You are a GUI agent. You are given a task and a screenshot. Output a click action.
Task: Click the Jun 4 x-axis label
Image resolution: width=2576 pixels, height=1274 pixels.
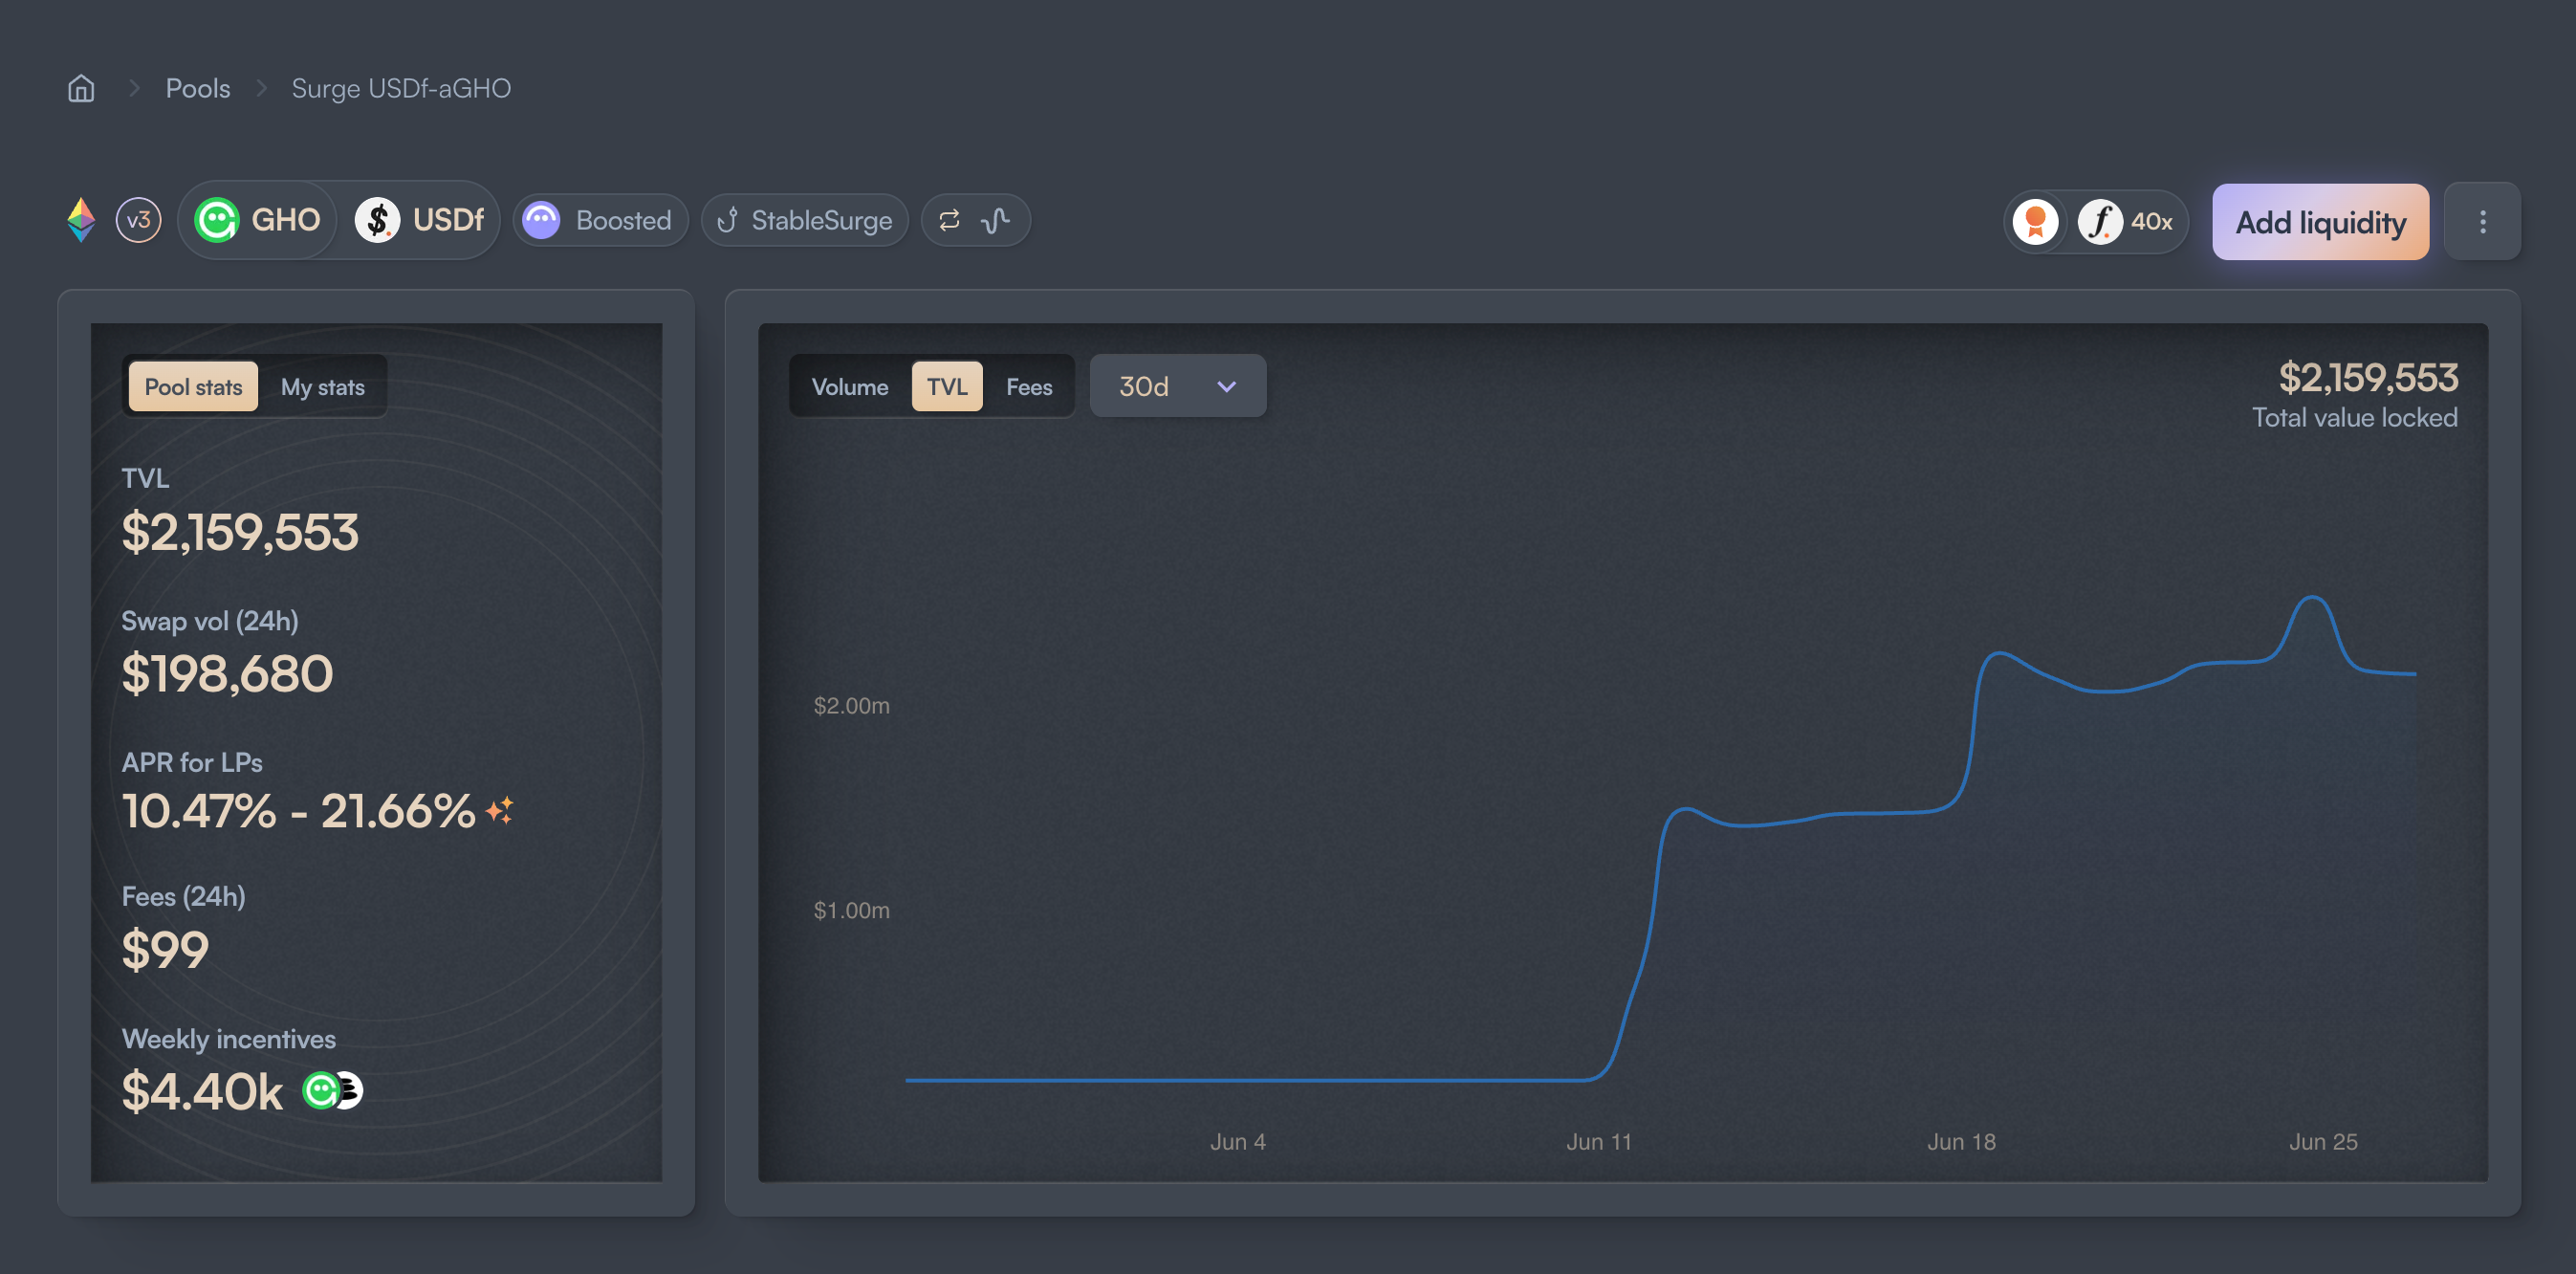(1238, 1141)
